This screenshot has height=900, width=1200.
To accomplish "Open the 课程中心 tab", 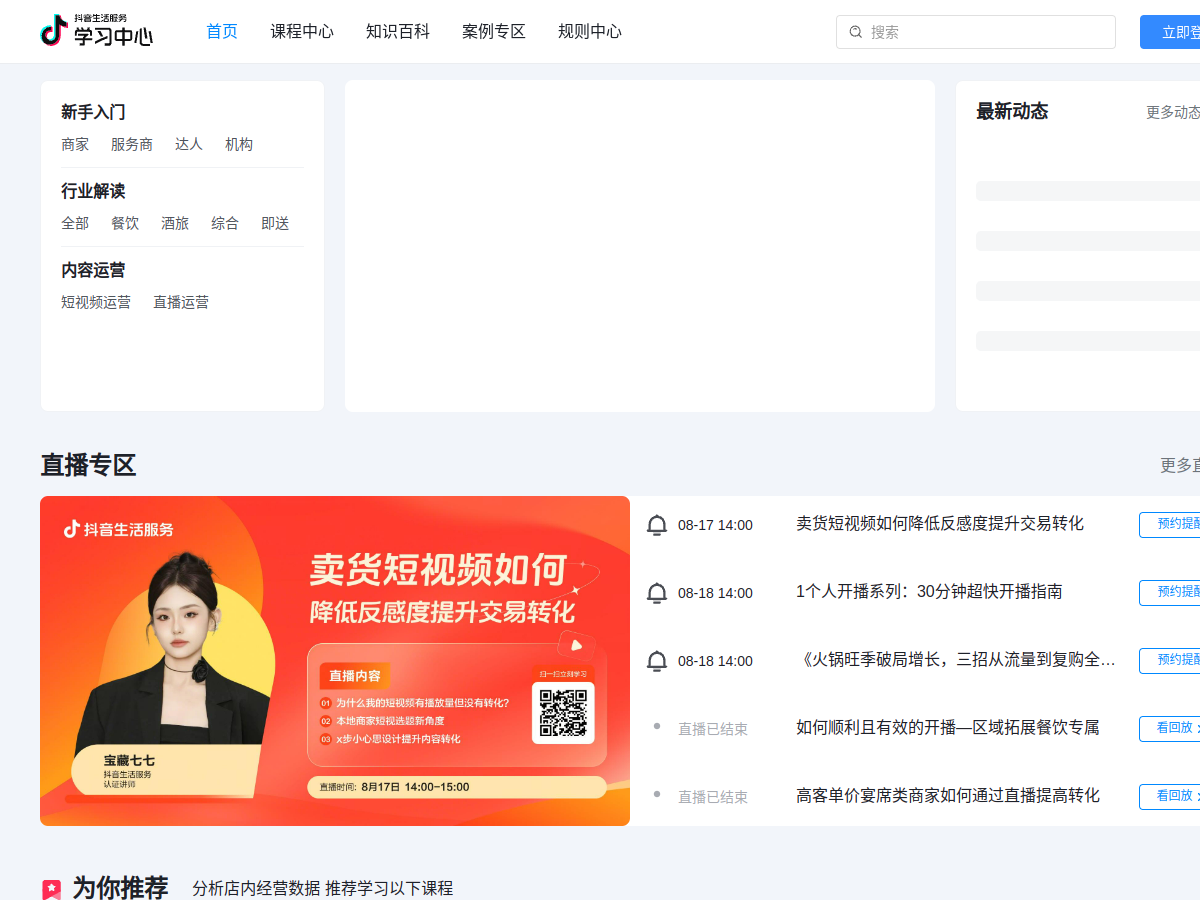I will coord(302,32).
